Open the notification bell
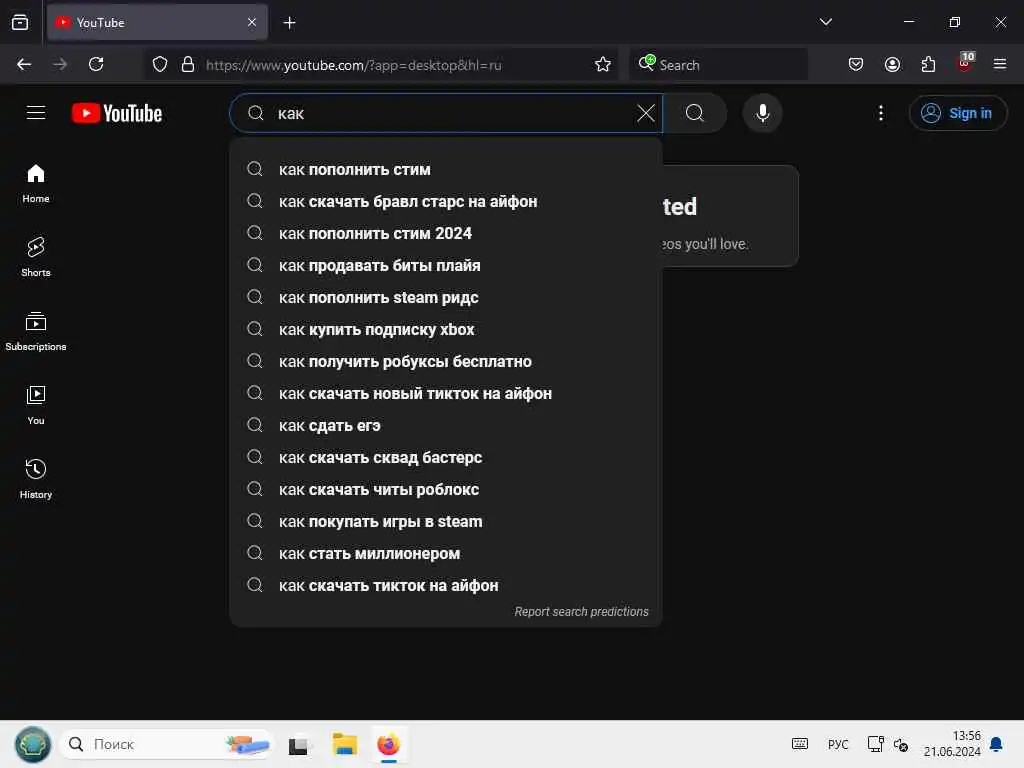This screenshot has height=768, width=1024. click(x=997, y=744)
